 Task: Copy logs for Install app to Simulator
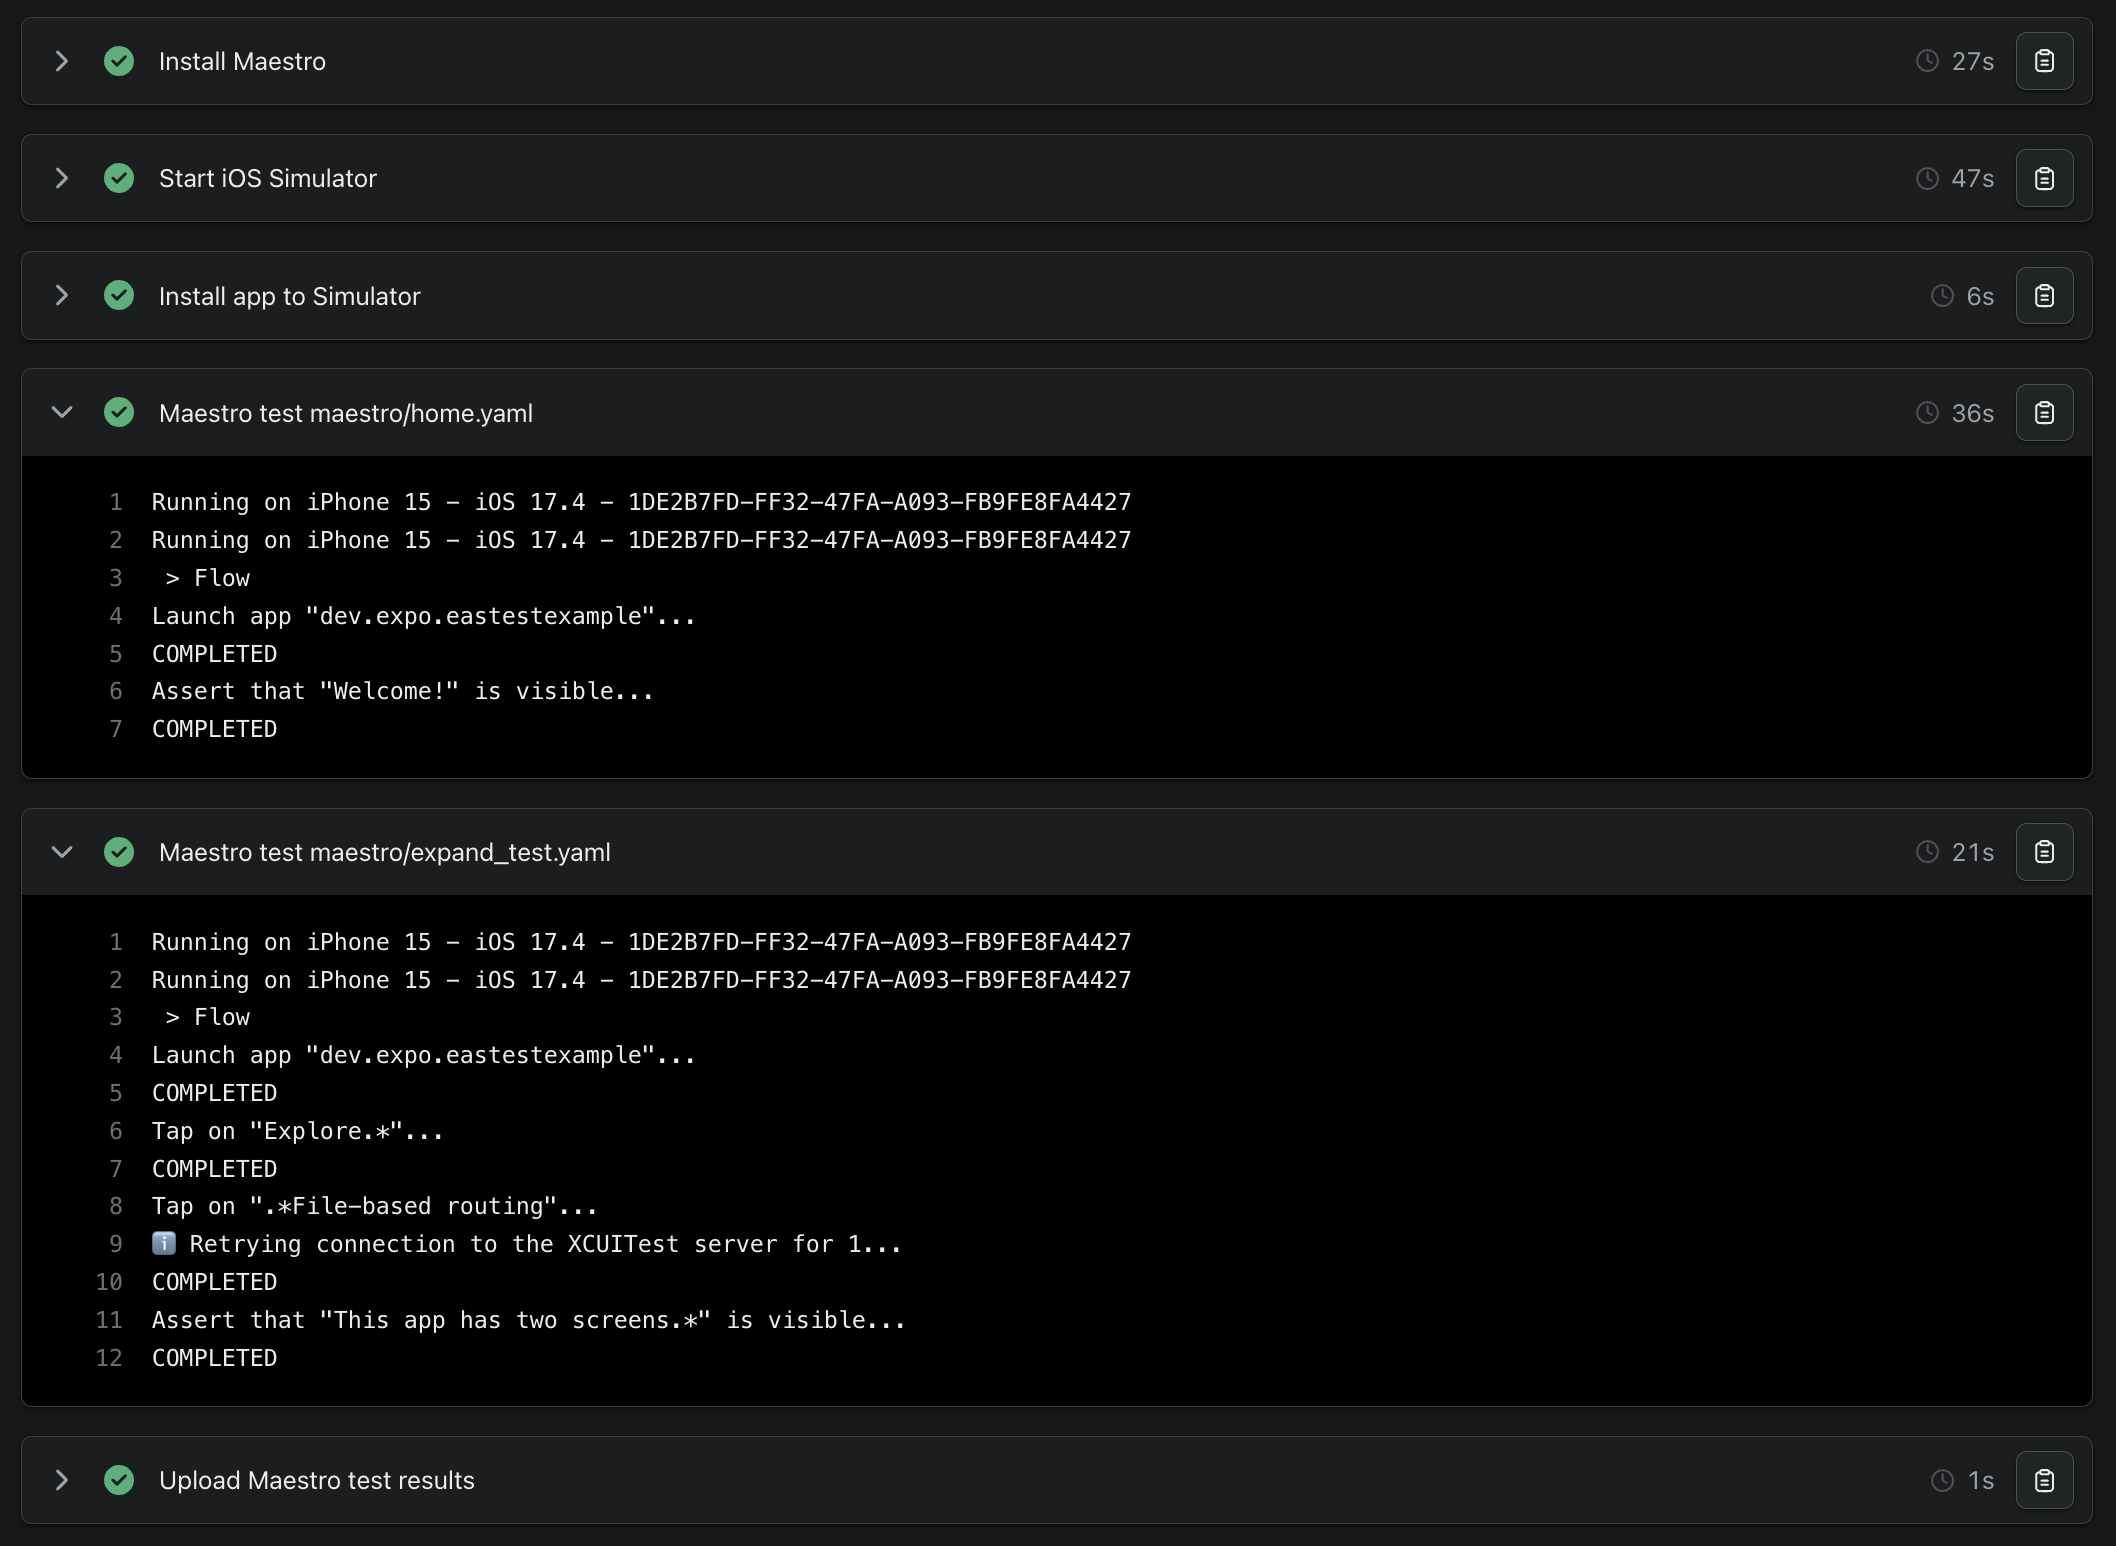(x=2044, y=295)
